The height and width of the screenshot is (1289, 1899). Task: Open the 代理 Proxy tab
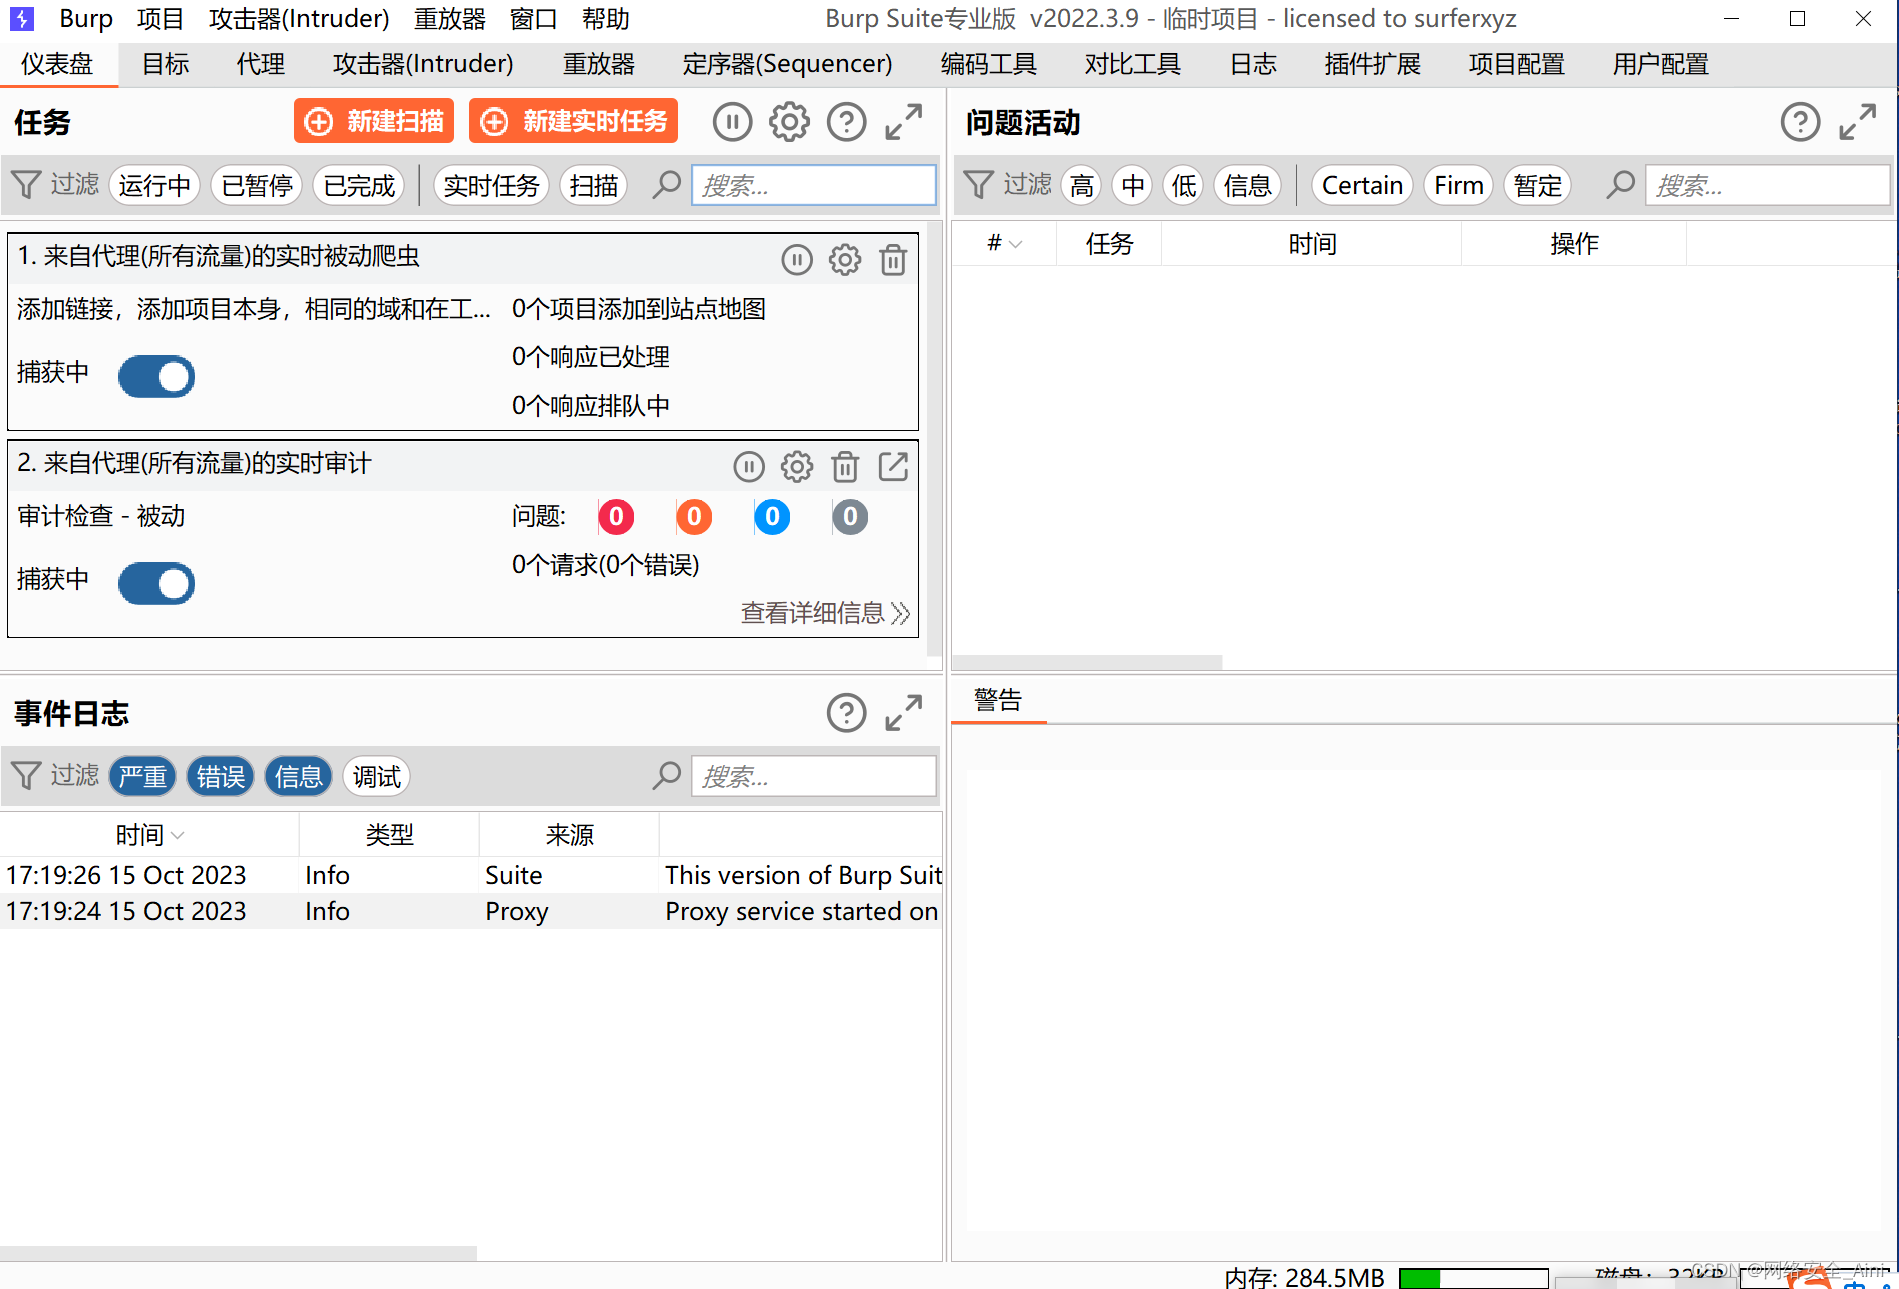(261, 64)
